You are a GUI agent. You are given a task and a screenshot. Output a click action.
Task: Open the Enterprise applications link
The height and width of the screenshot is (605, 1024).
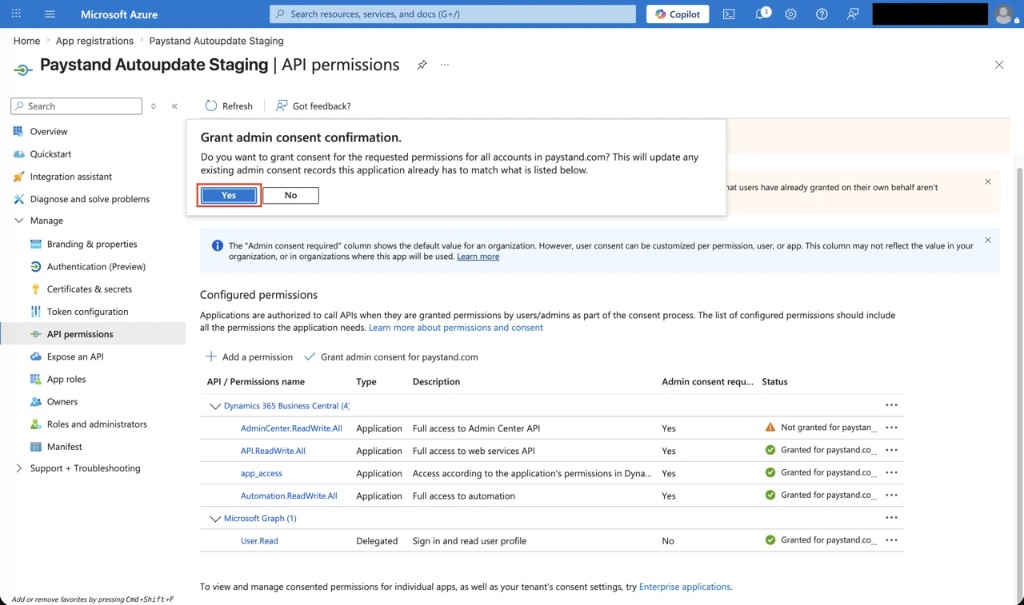pyautogui.click(x=684, y=587)
